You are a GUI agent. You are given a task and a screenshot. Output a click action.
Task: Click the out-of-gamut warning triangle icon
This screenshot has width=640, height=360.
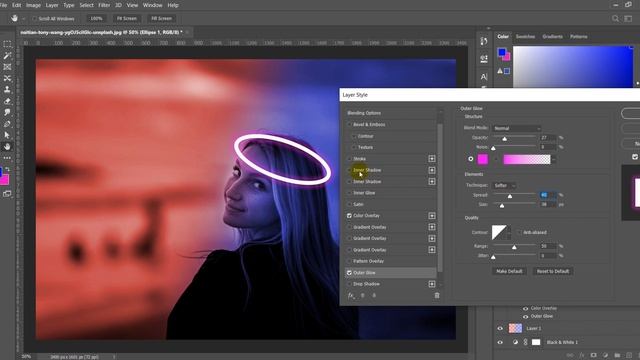500,71
